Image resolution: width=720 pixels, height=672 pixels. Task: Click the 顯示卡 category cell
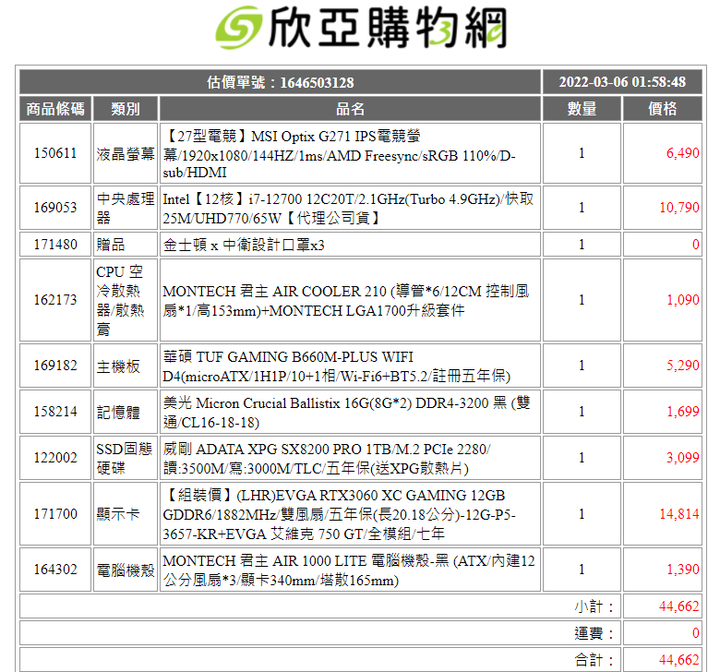click(x=125, y=514)
